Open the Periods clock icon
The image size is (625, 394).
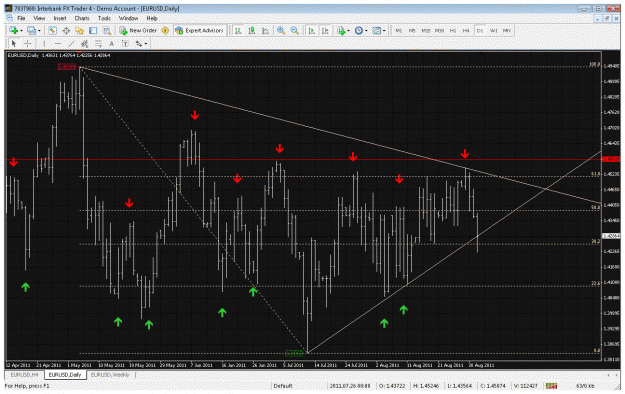point(358,30)
